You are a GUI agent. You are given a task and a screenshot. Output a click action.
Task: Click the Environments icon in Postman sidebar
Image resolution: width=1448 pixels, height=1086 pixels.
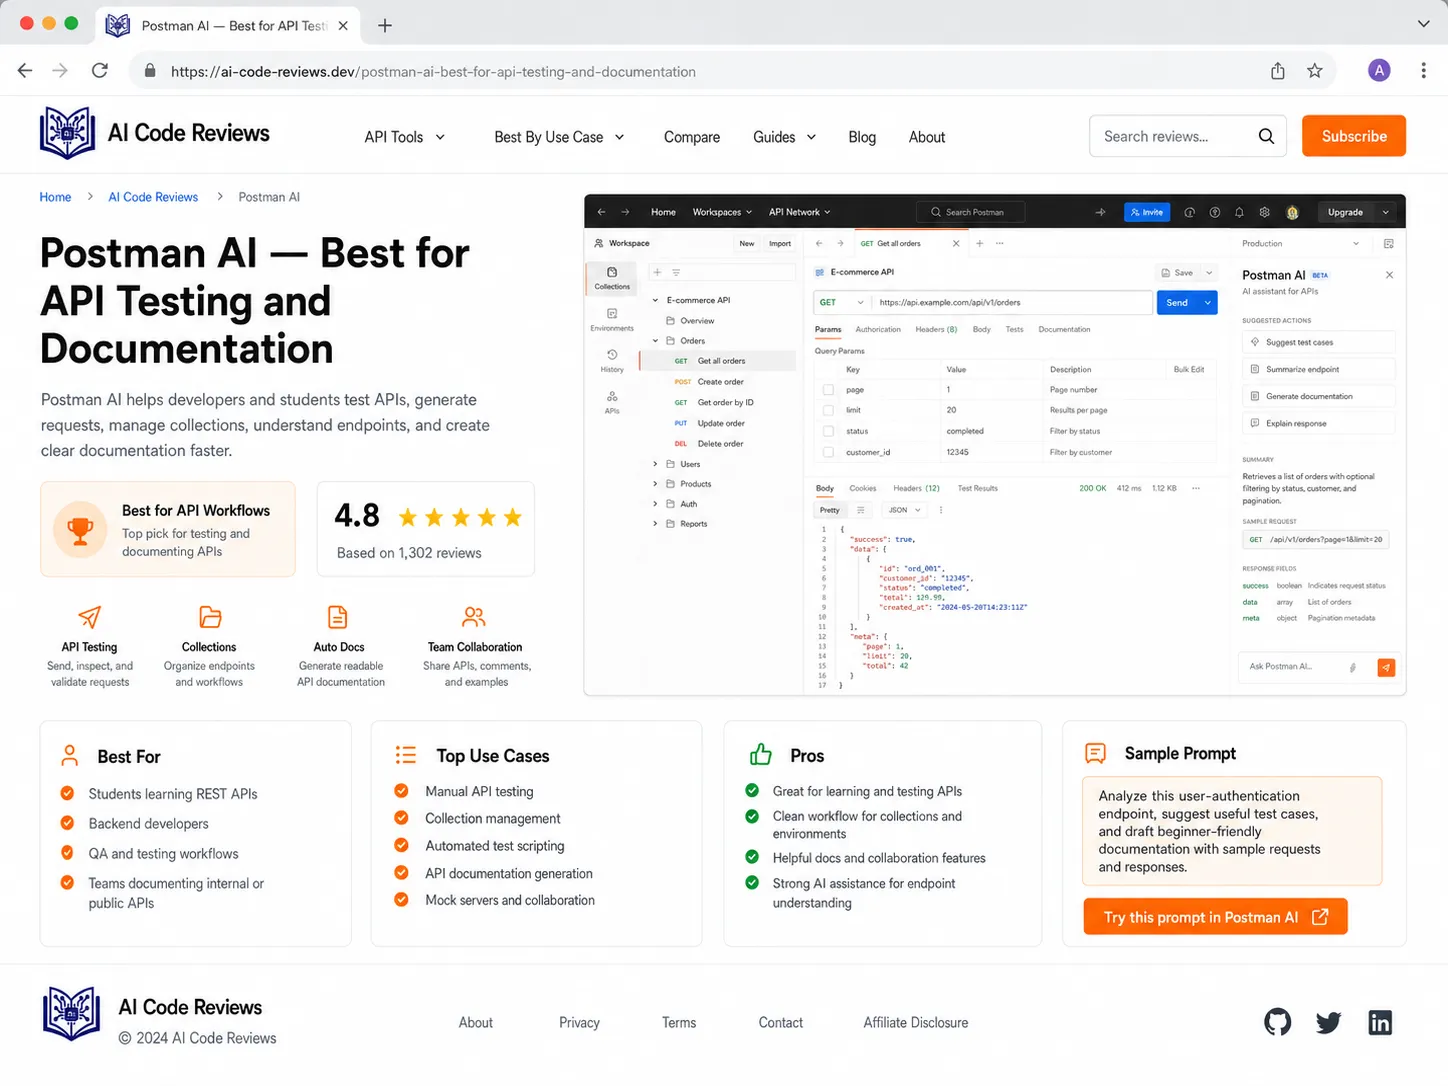click(612, 314)
